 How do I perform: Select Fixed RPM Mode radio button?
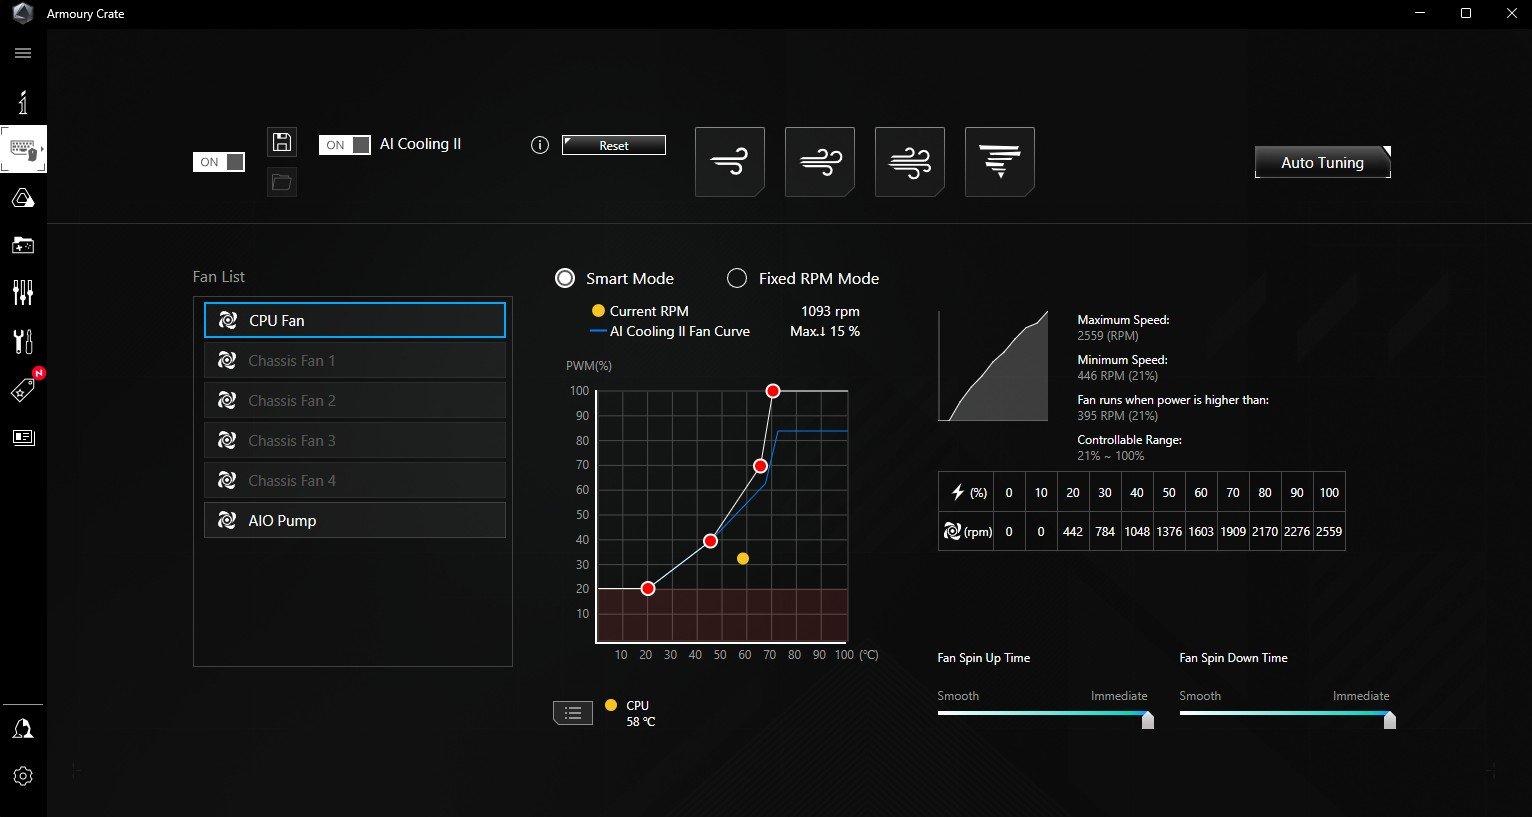point(737,278)
